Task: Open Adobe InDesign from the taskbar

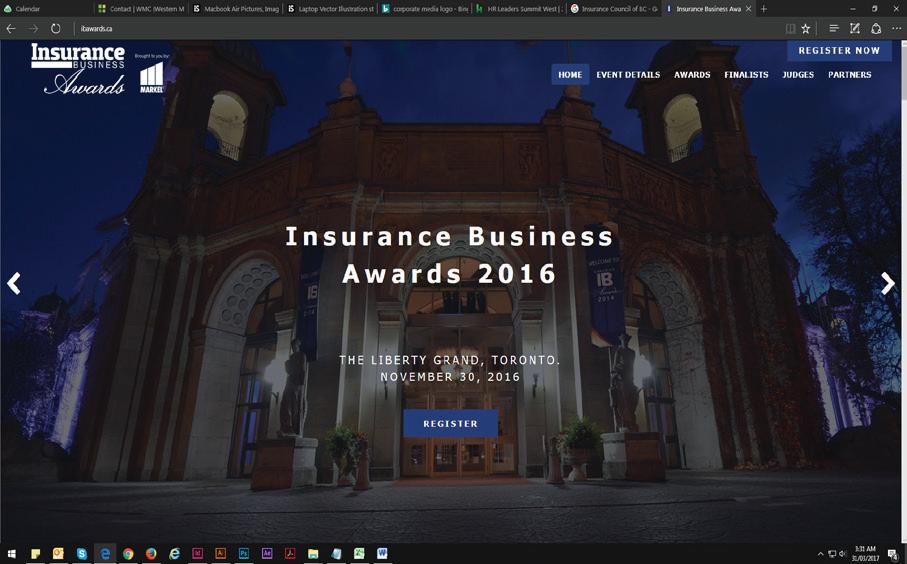Action: pyautogui.click(x=197, y=554)
